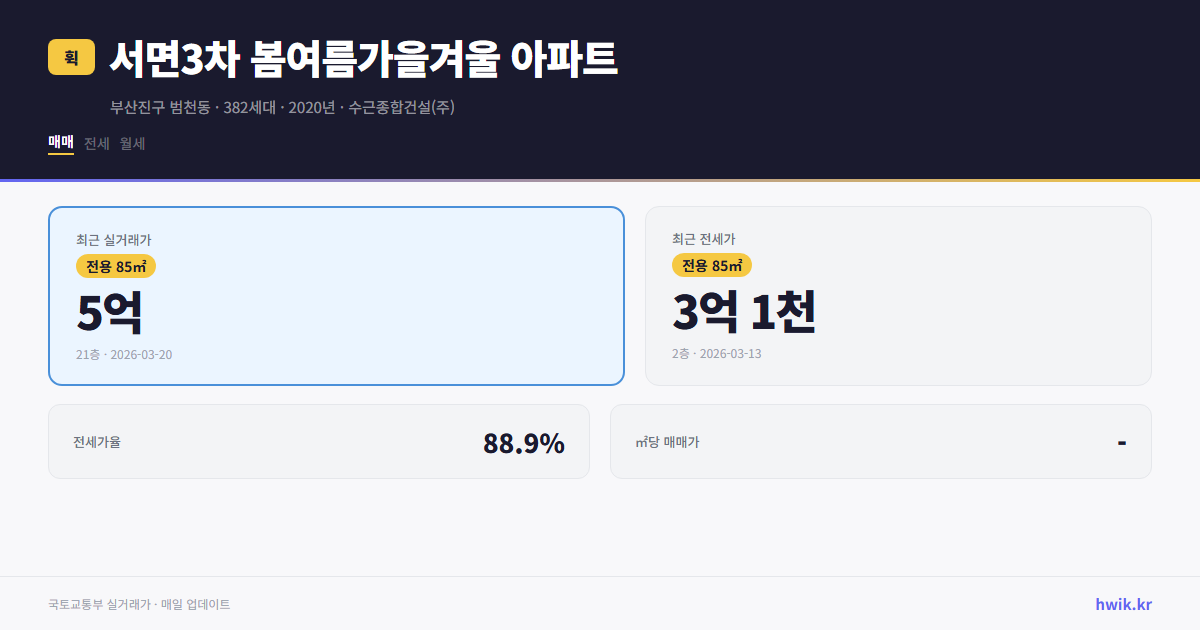Screen dimensions: 1200x630
Task: Click the 382세대 household count text
Action: 248,106
